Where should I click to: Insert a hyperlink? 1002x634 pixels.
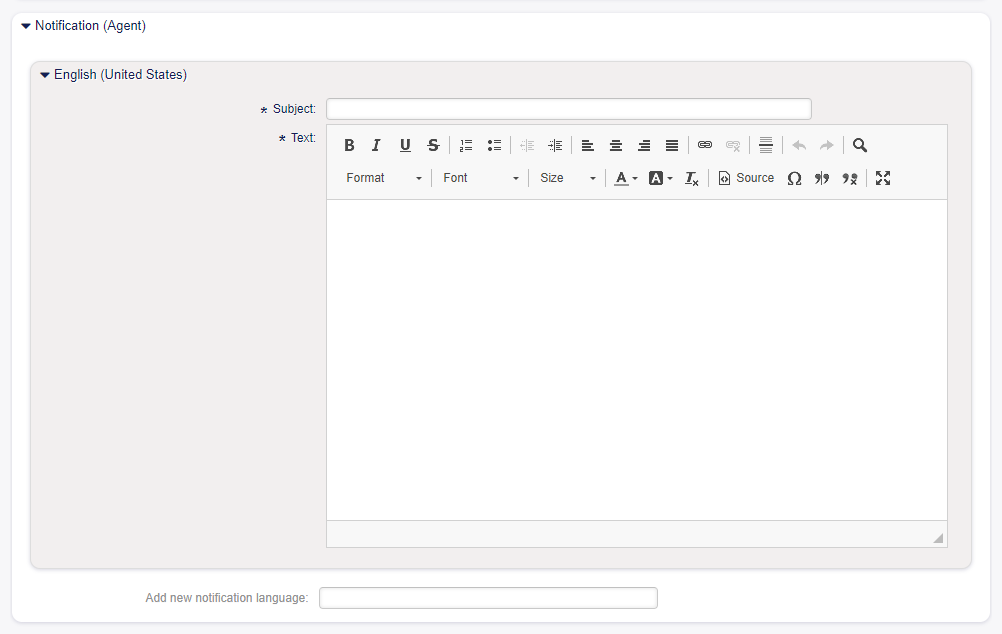pyautogui.click(x=705, y=145)
